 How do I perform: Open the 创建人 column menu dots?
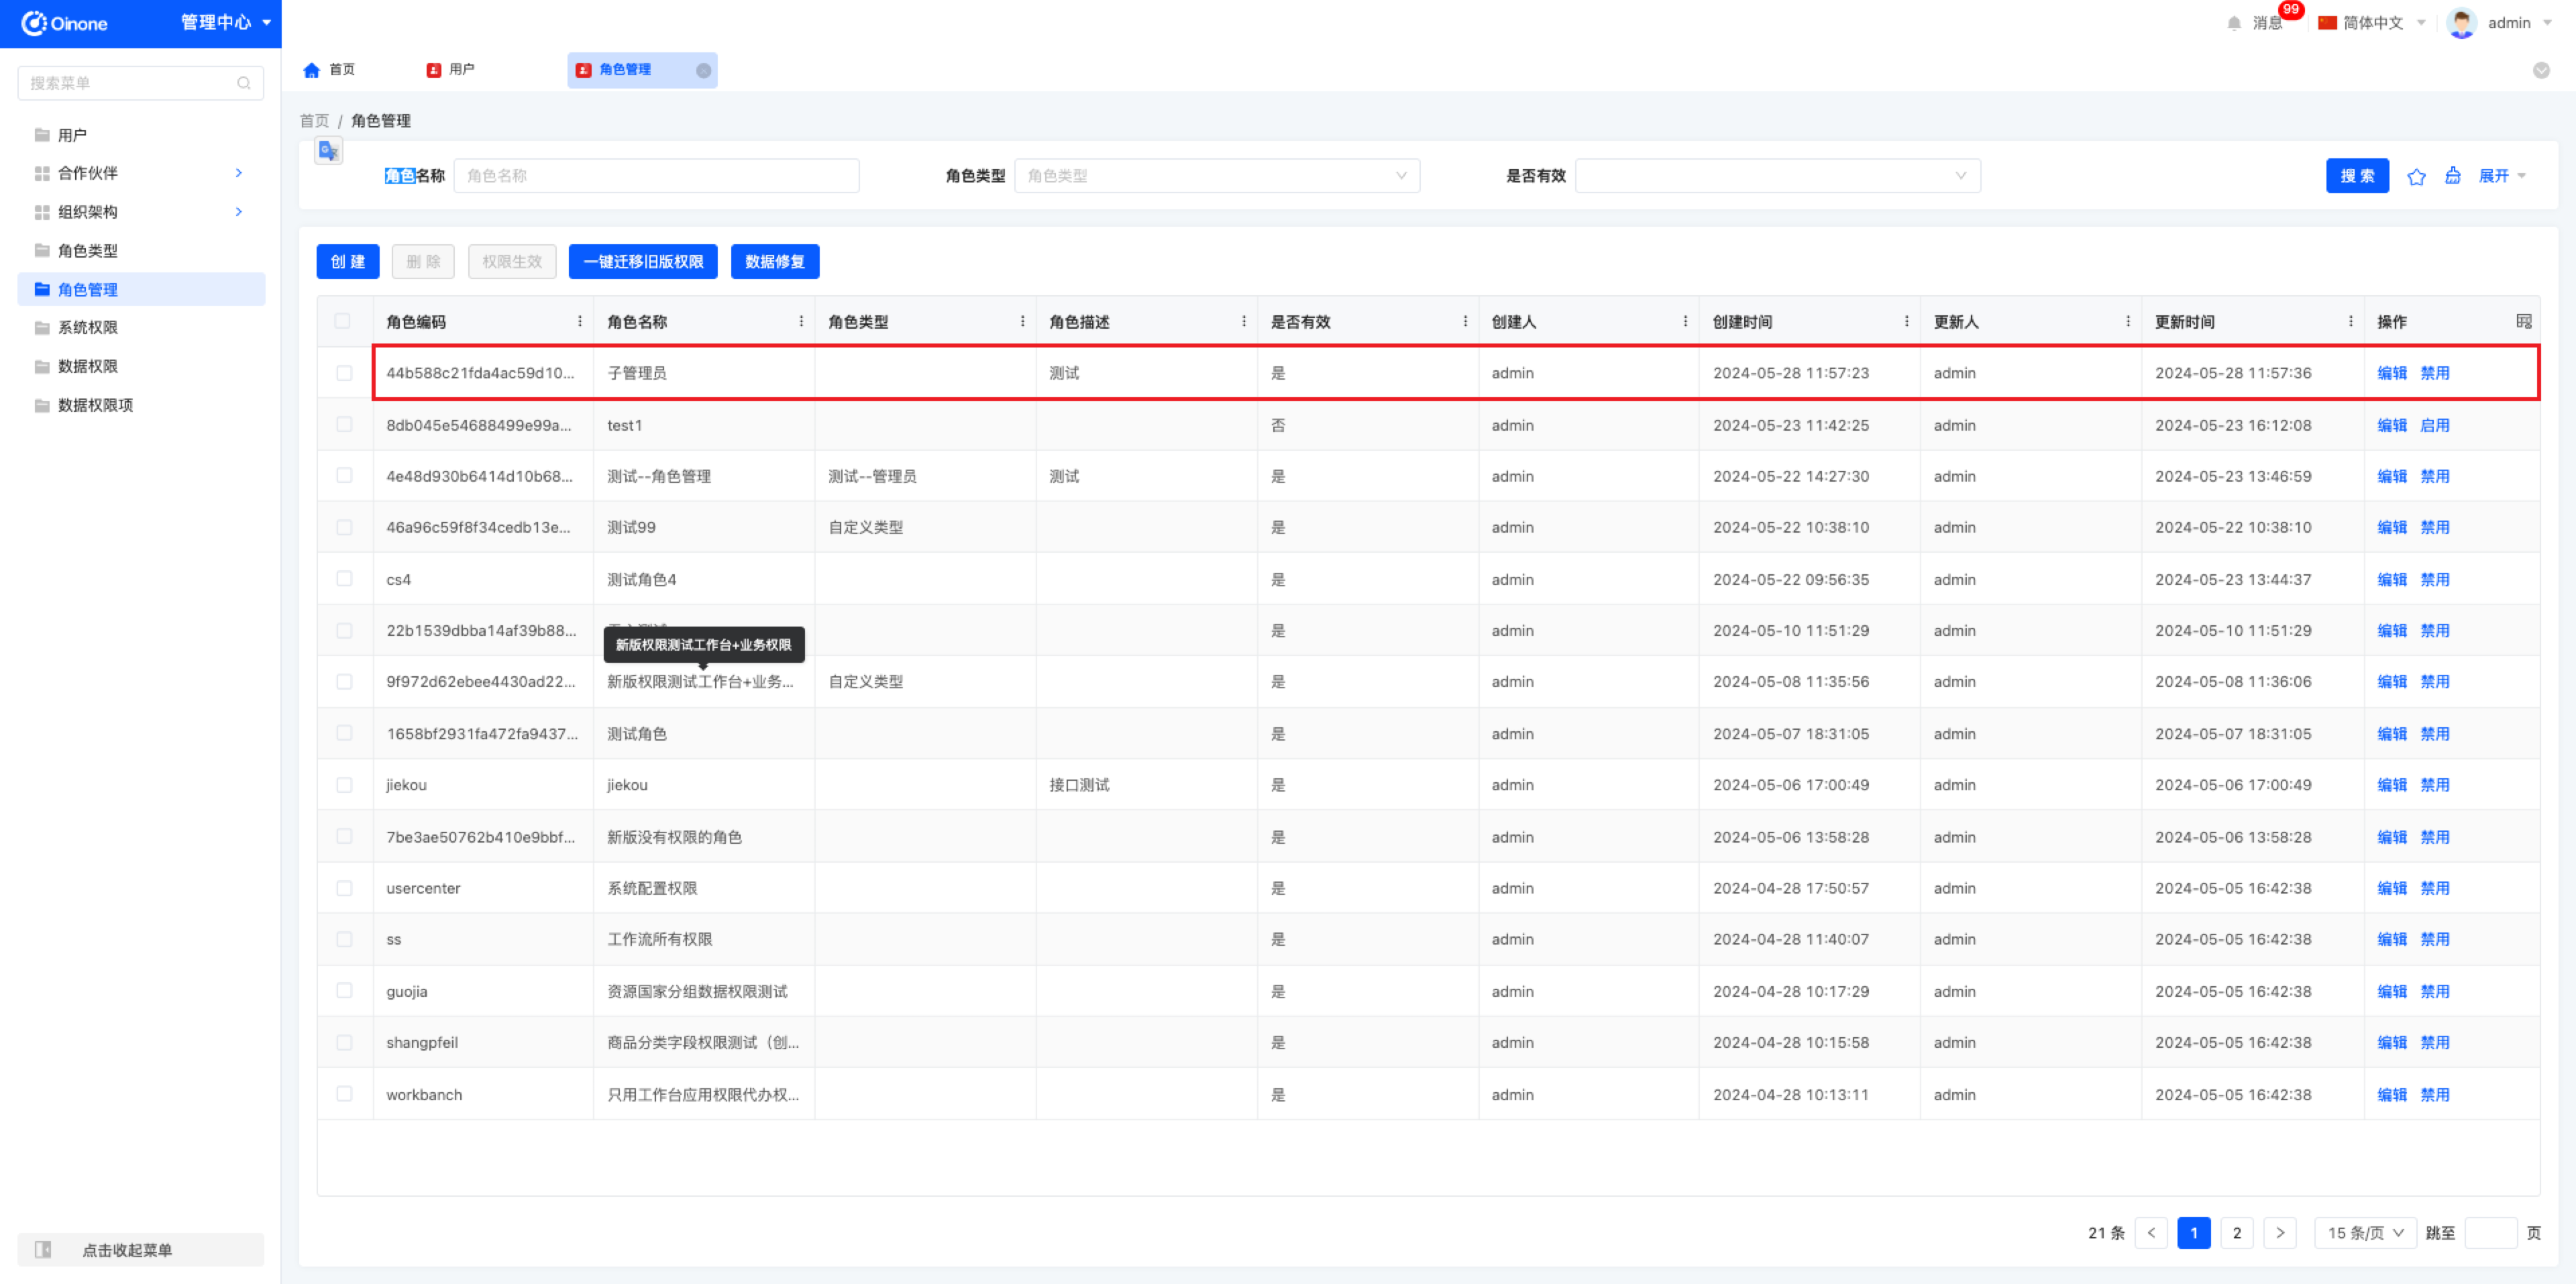(x=1685, y=321)
